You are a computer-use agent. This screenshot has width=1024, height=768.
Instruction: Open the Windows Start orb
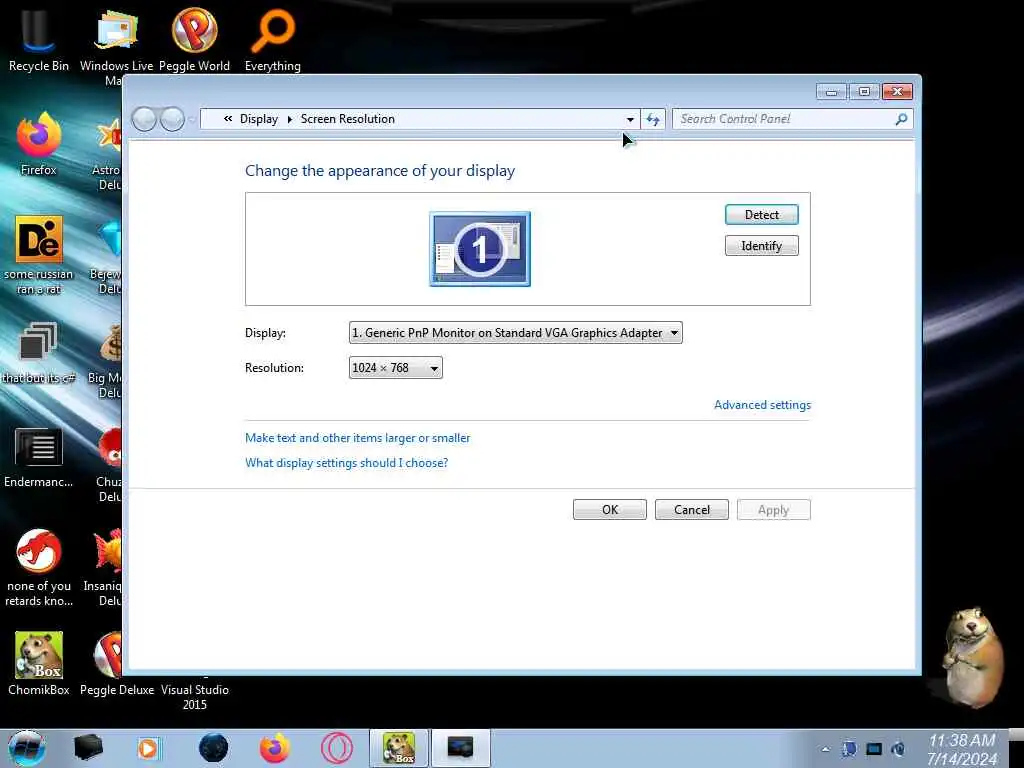[x=26, y=748]
